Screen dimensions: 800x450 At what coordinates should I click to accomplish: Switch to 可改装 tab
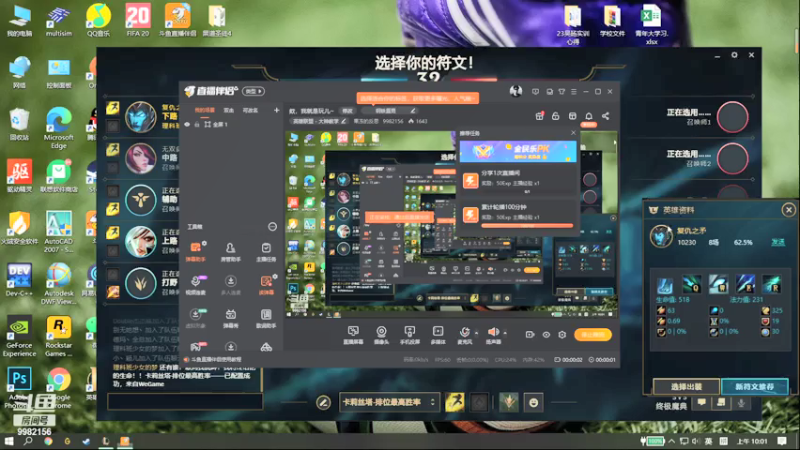(x=250, y=110)
